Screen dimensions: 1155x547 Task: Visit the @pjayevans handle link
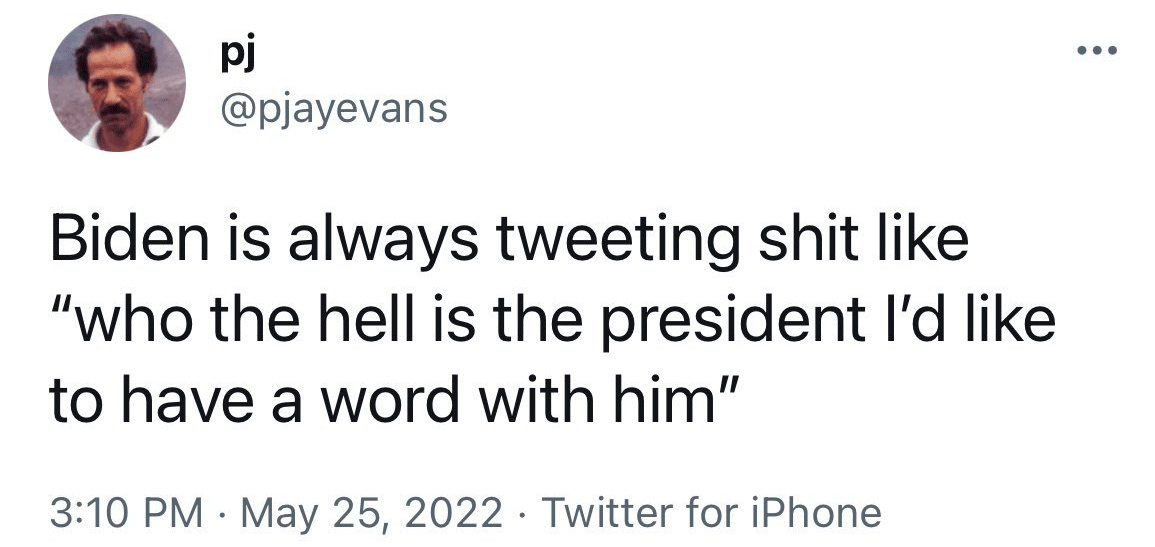(x=334, y=110)
